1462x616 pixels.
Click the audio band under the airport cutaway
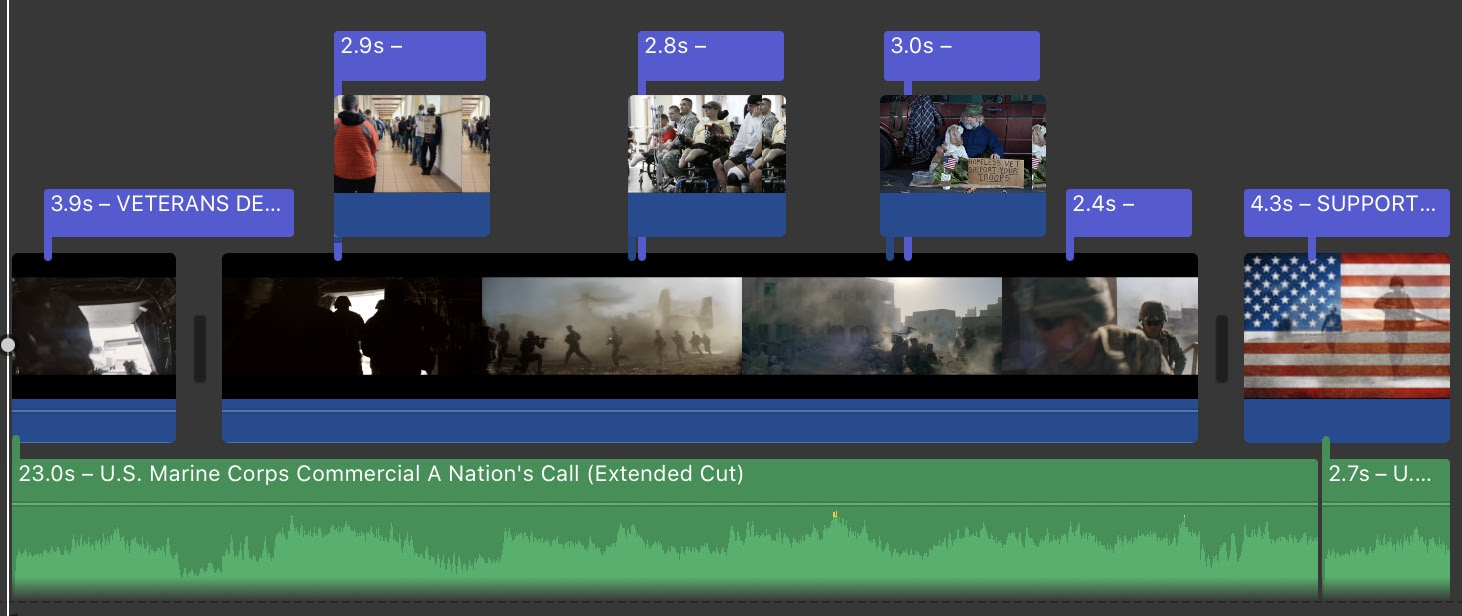click(412, 215)
